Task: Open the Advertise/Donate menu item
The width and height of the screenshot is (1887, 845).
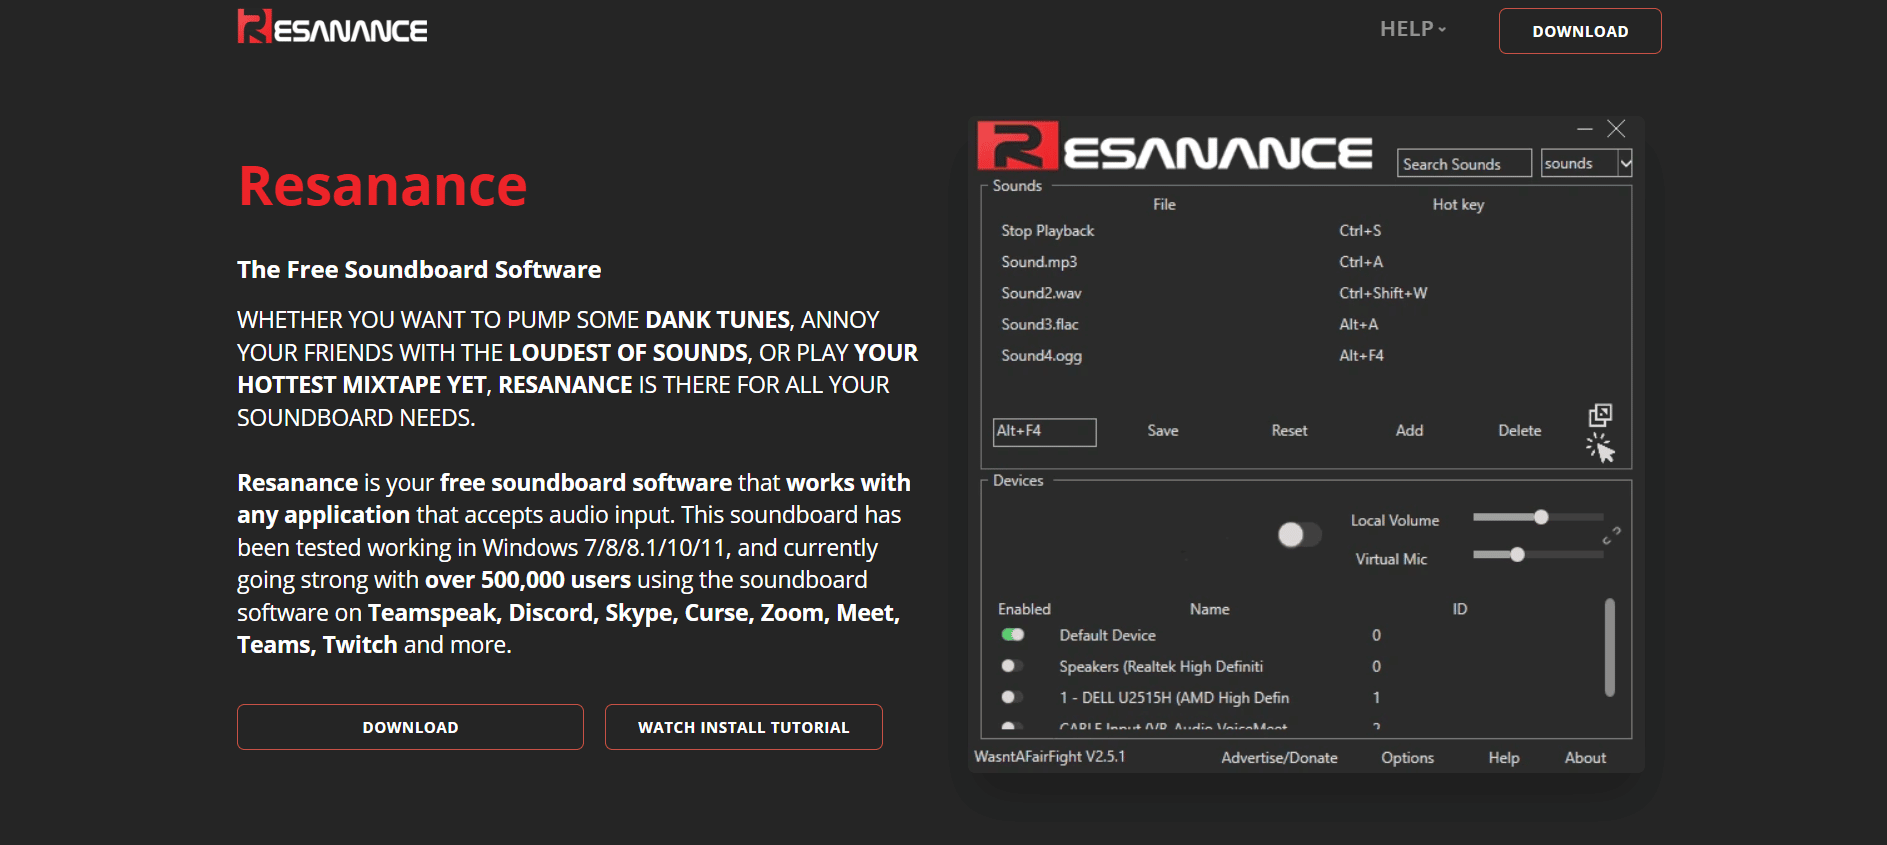Action: 1279,758
